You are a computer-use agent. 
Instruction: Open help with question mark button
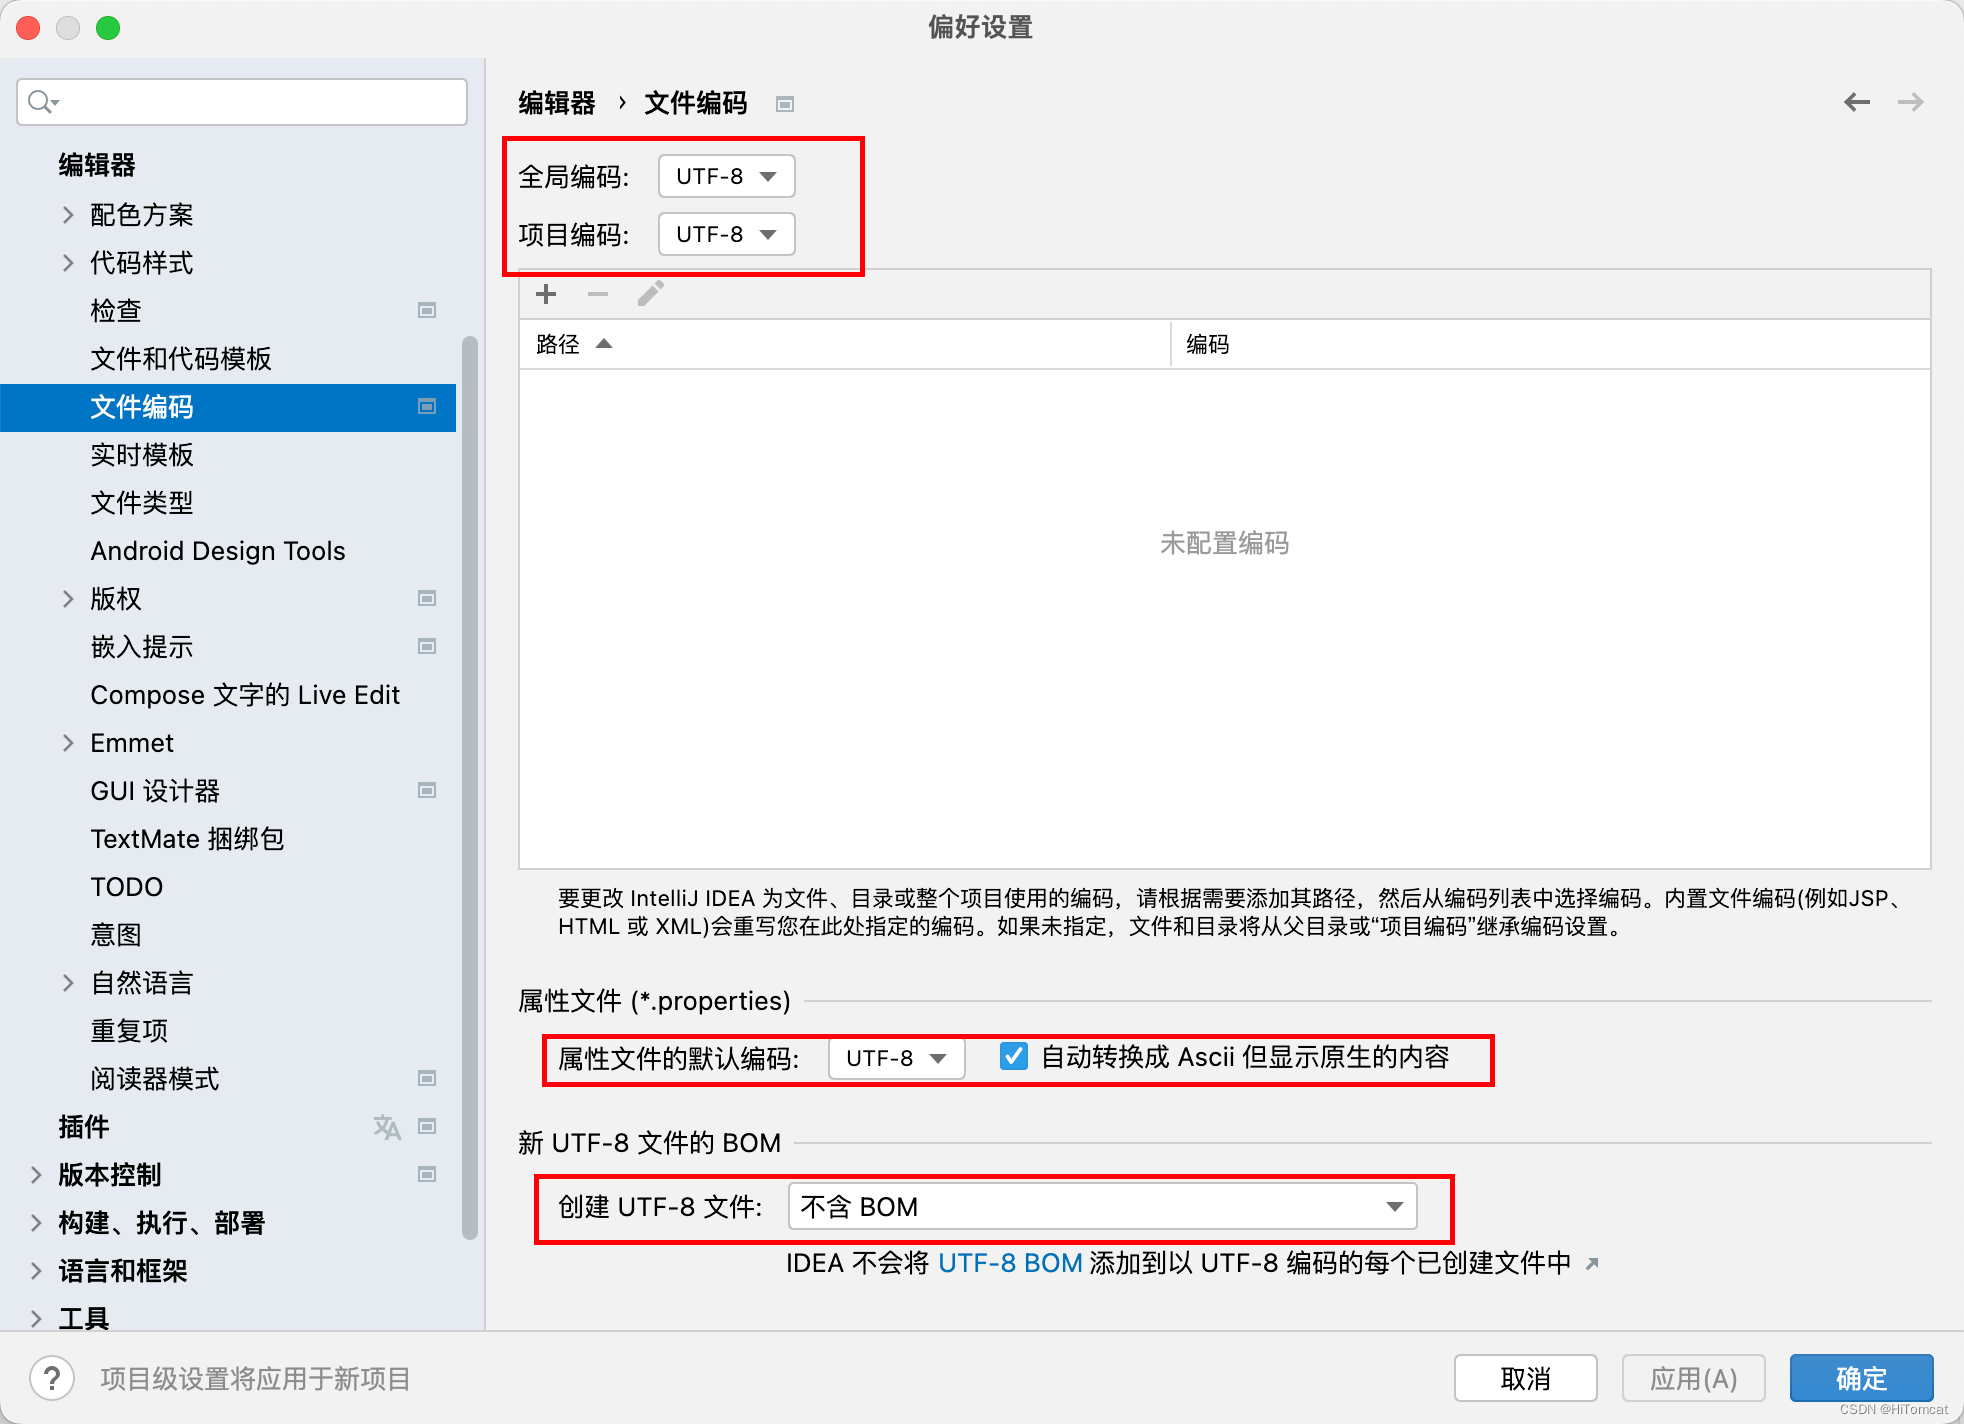tap(52, 1378)
